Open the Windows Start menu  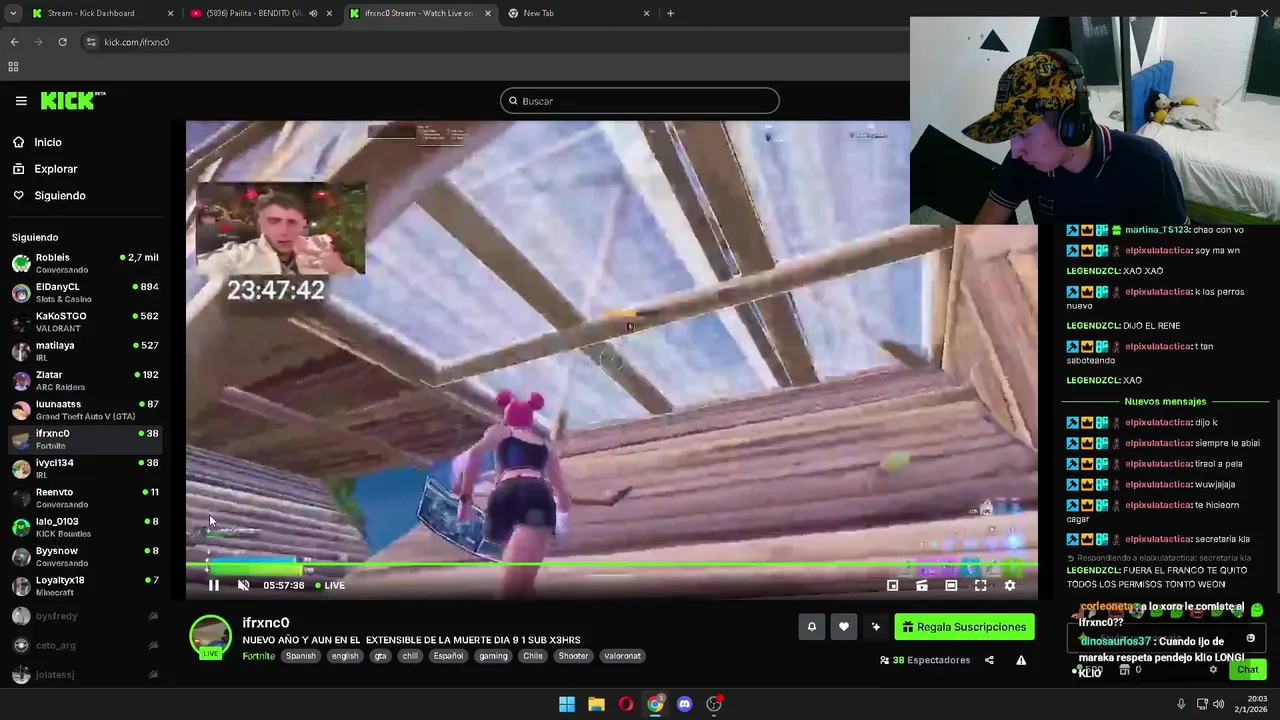point(567,704)
